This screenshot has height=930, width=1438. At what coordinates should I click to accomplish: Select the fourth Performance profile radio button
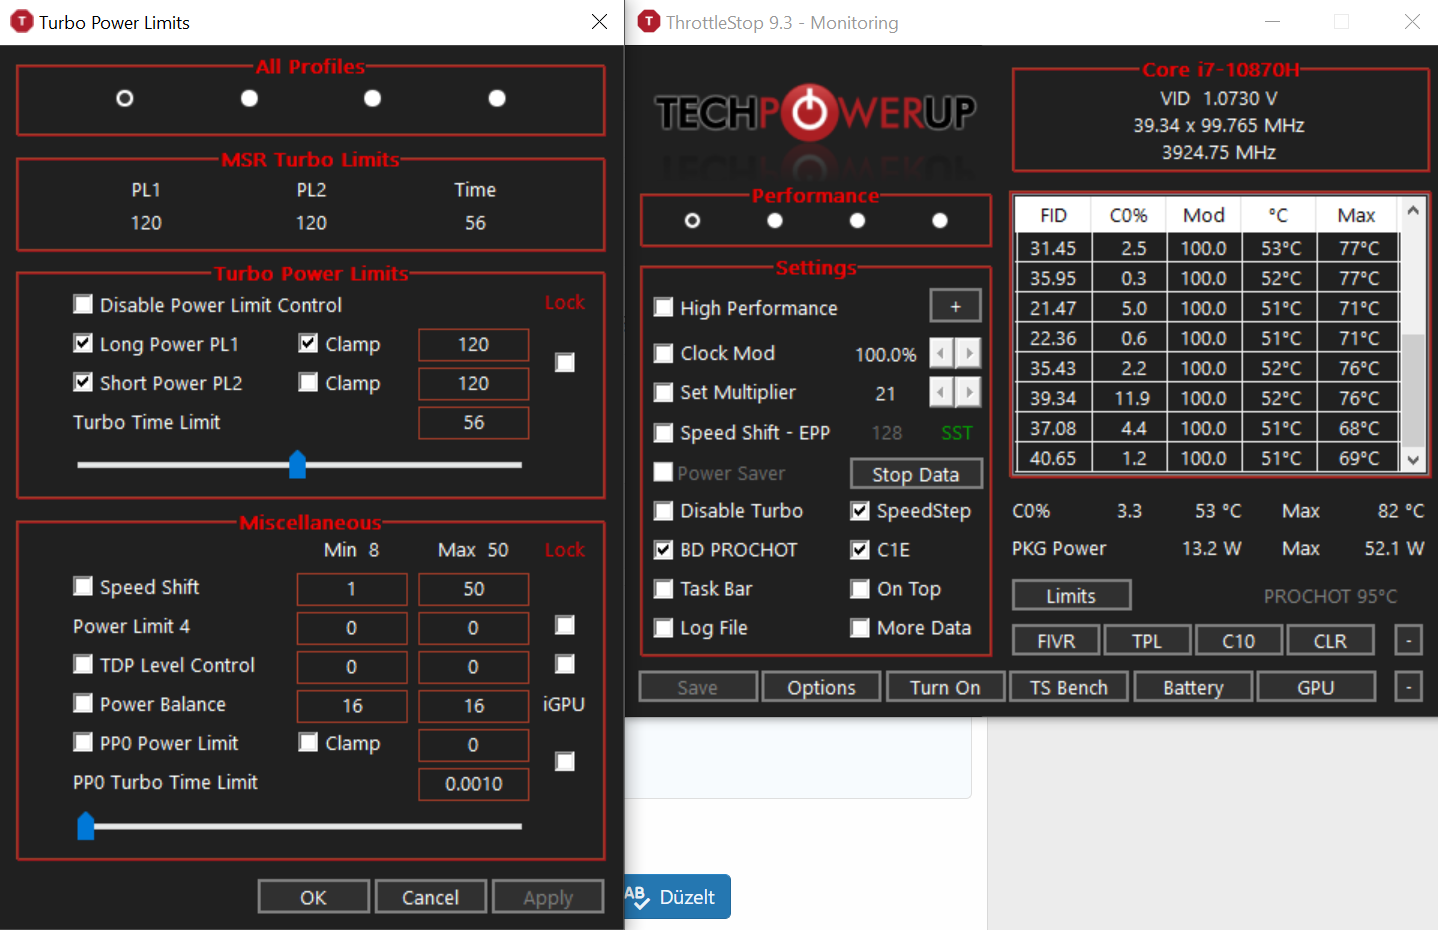(940, 220)
